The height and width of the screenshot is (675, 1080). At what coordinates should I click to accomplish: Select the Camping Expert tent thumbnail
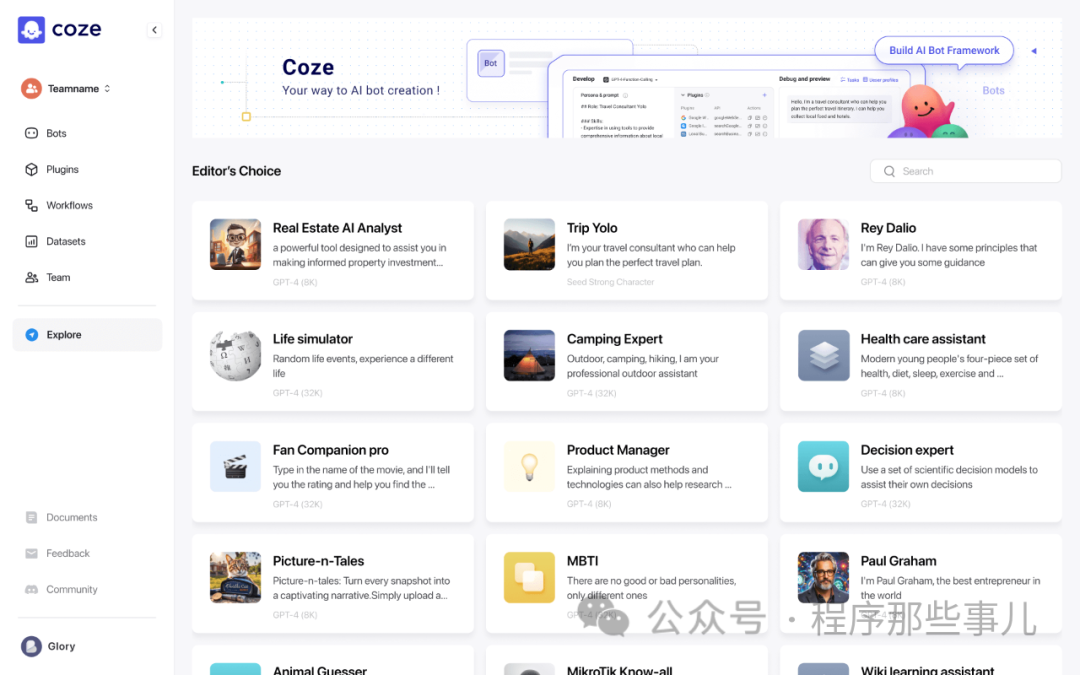[529, 356]
